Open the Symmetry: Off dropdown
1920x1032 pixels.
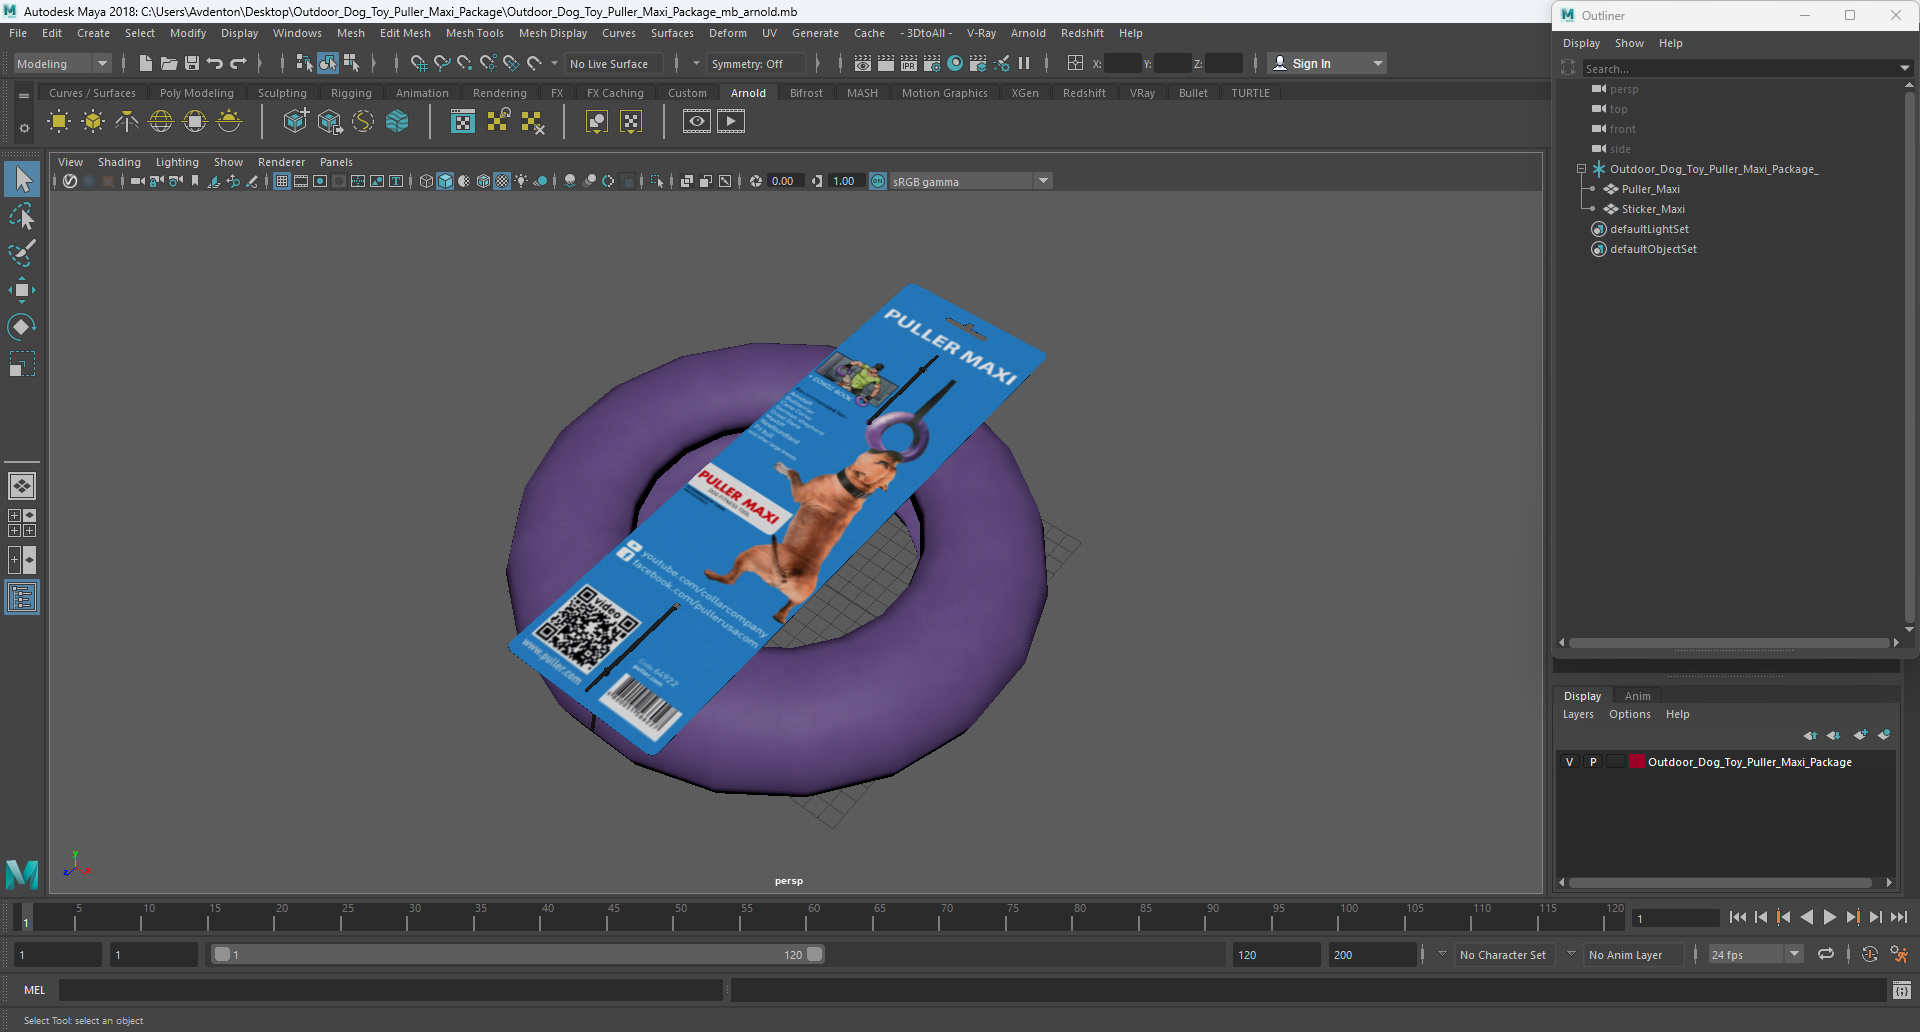757,63
